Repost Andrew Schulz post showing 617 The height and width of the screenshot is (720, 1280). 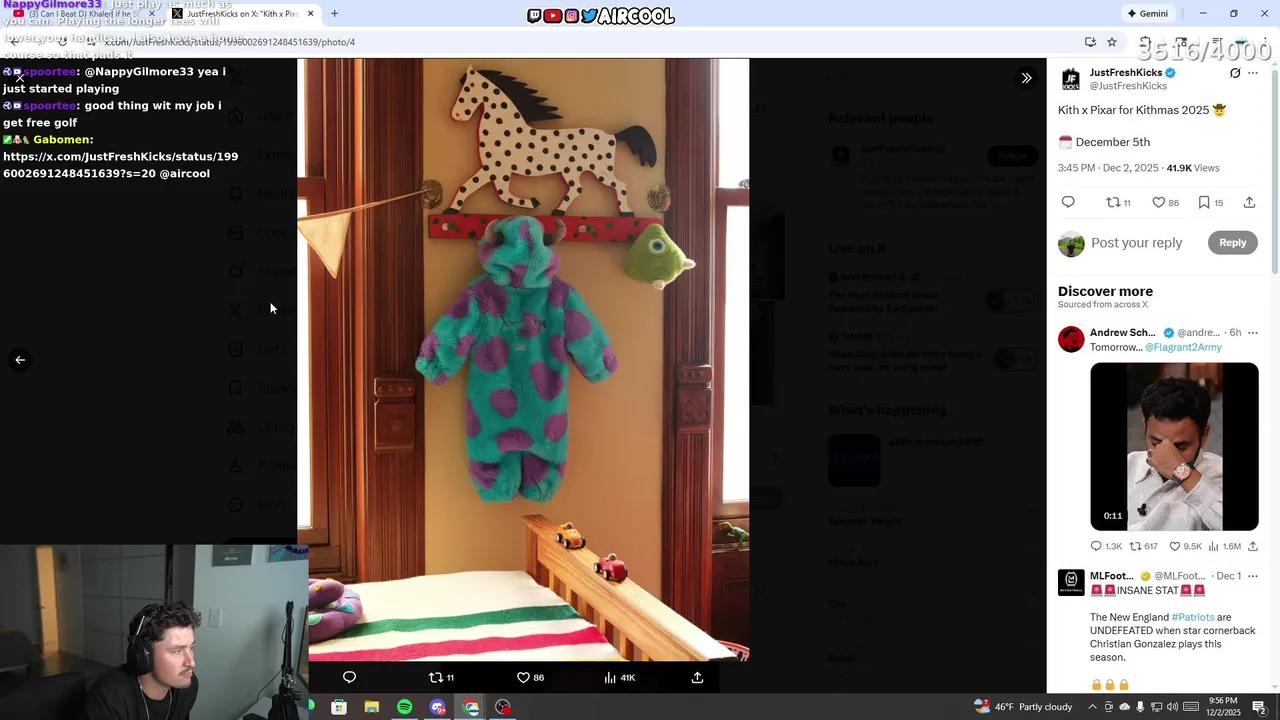(x=1143, y=546)
